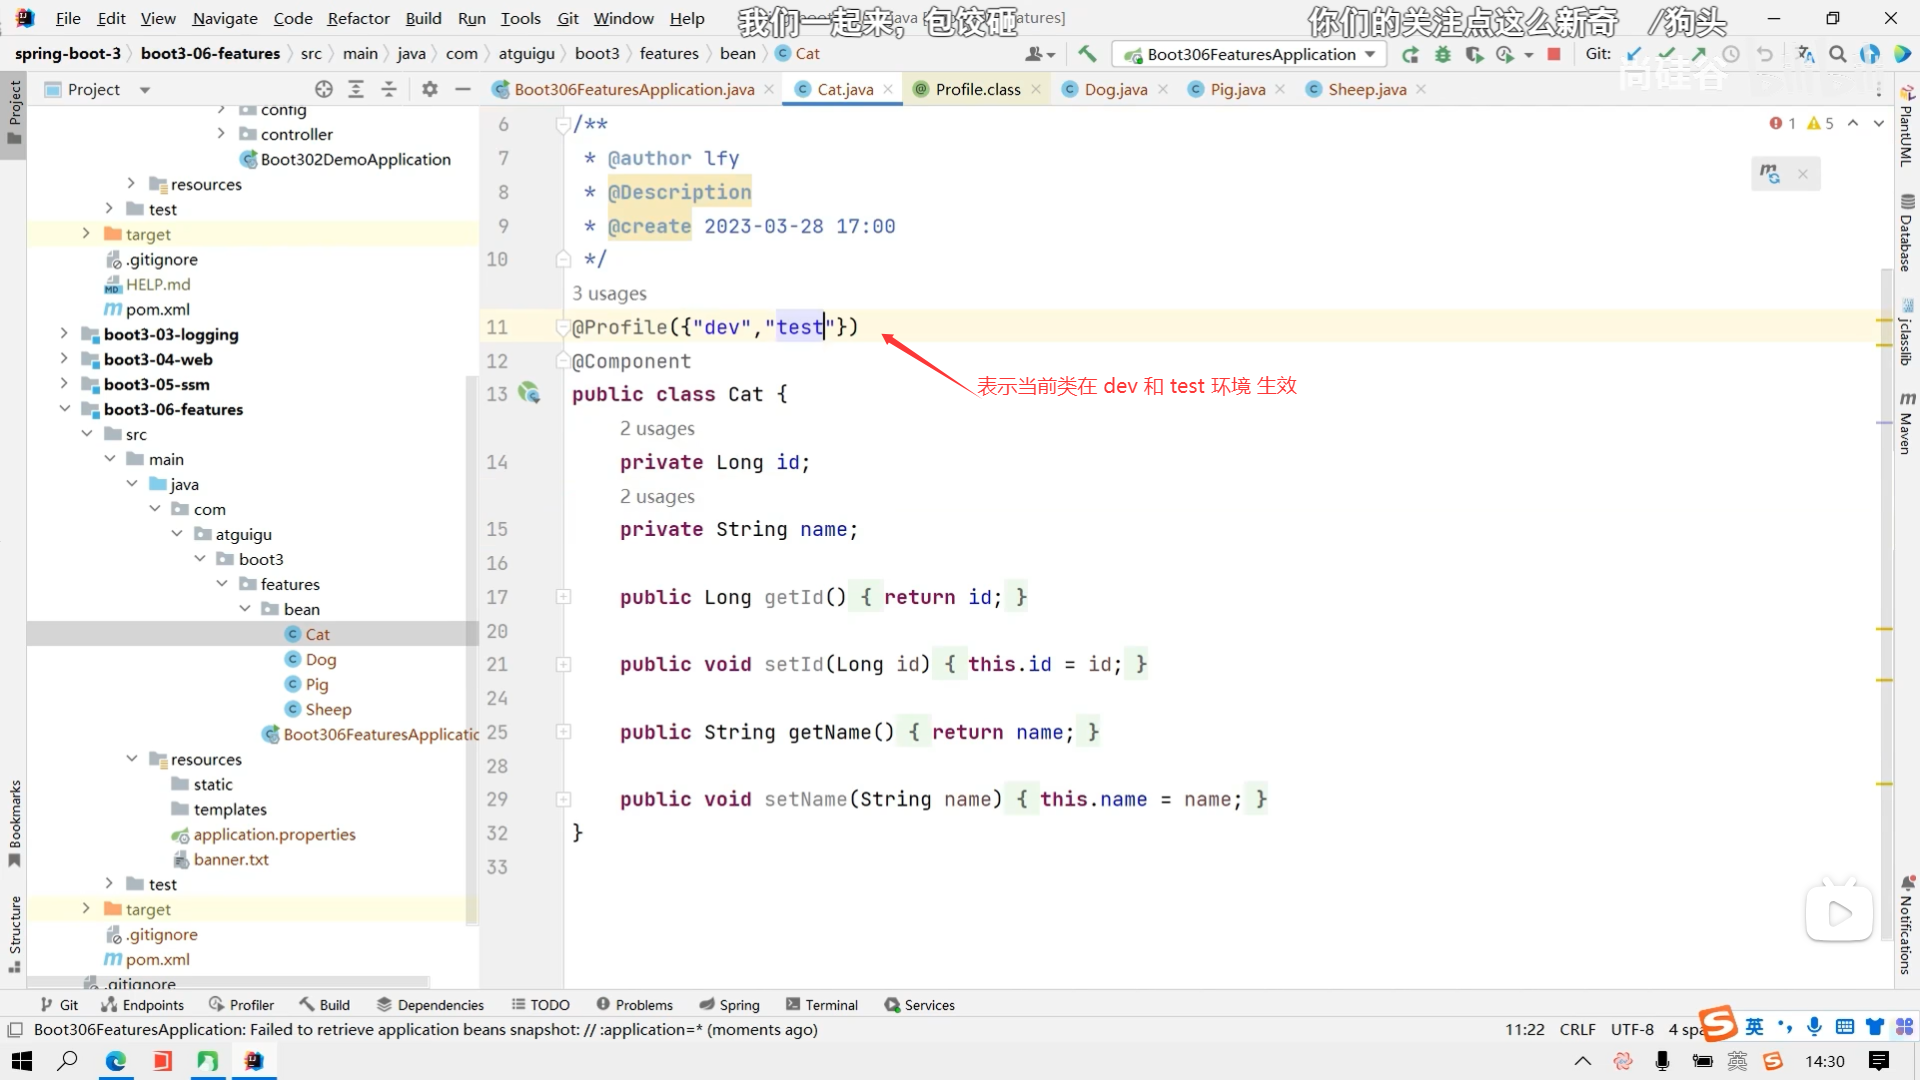Open Project panel settings gear

(x=430, y=89)
